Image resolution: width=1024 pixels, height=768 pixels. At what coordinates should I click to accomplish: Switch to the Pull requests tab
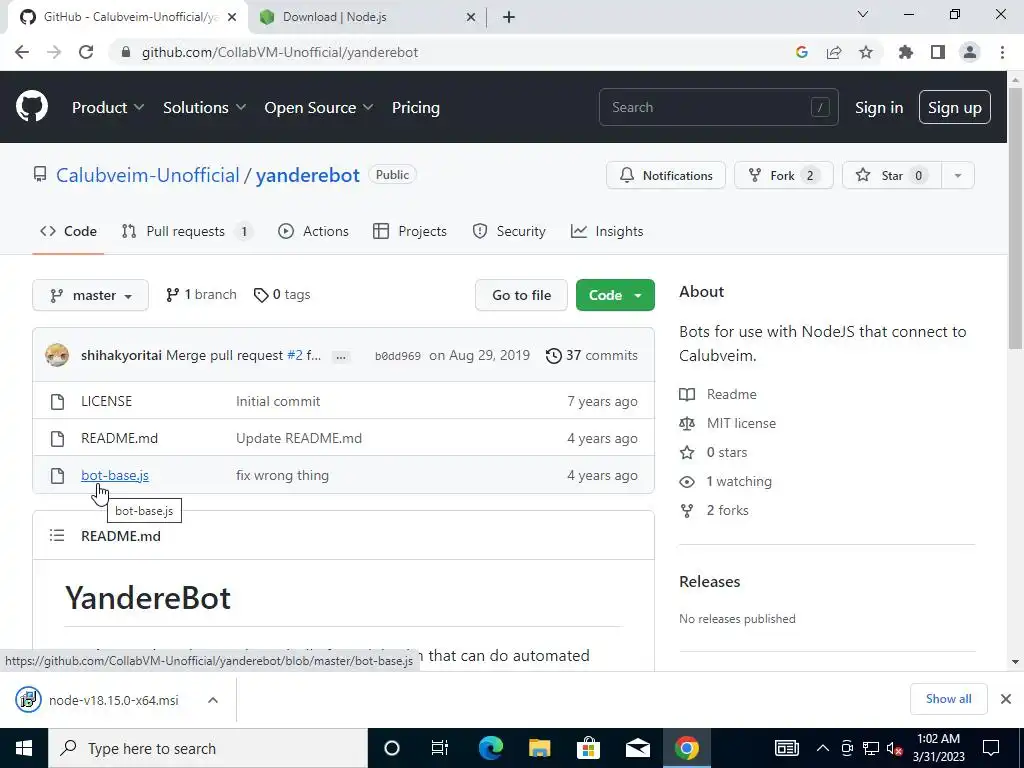pyautogui.click(x=187, y=231)
